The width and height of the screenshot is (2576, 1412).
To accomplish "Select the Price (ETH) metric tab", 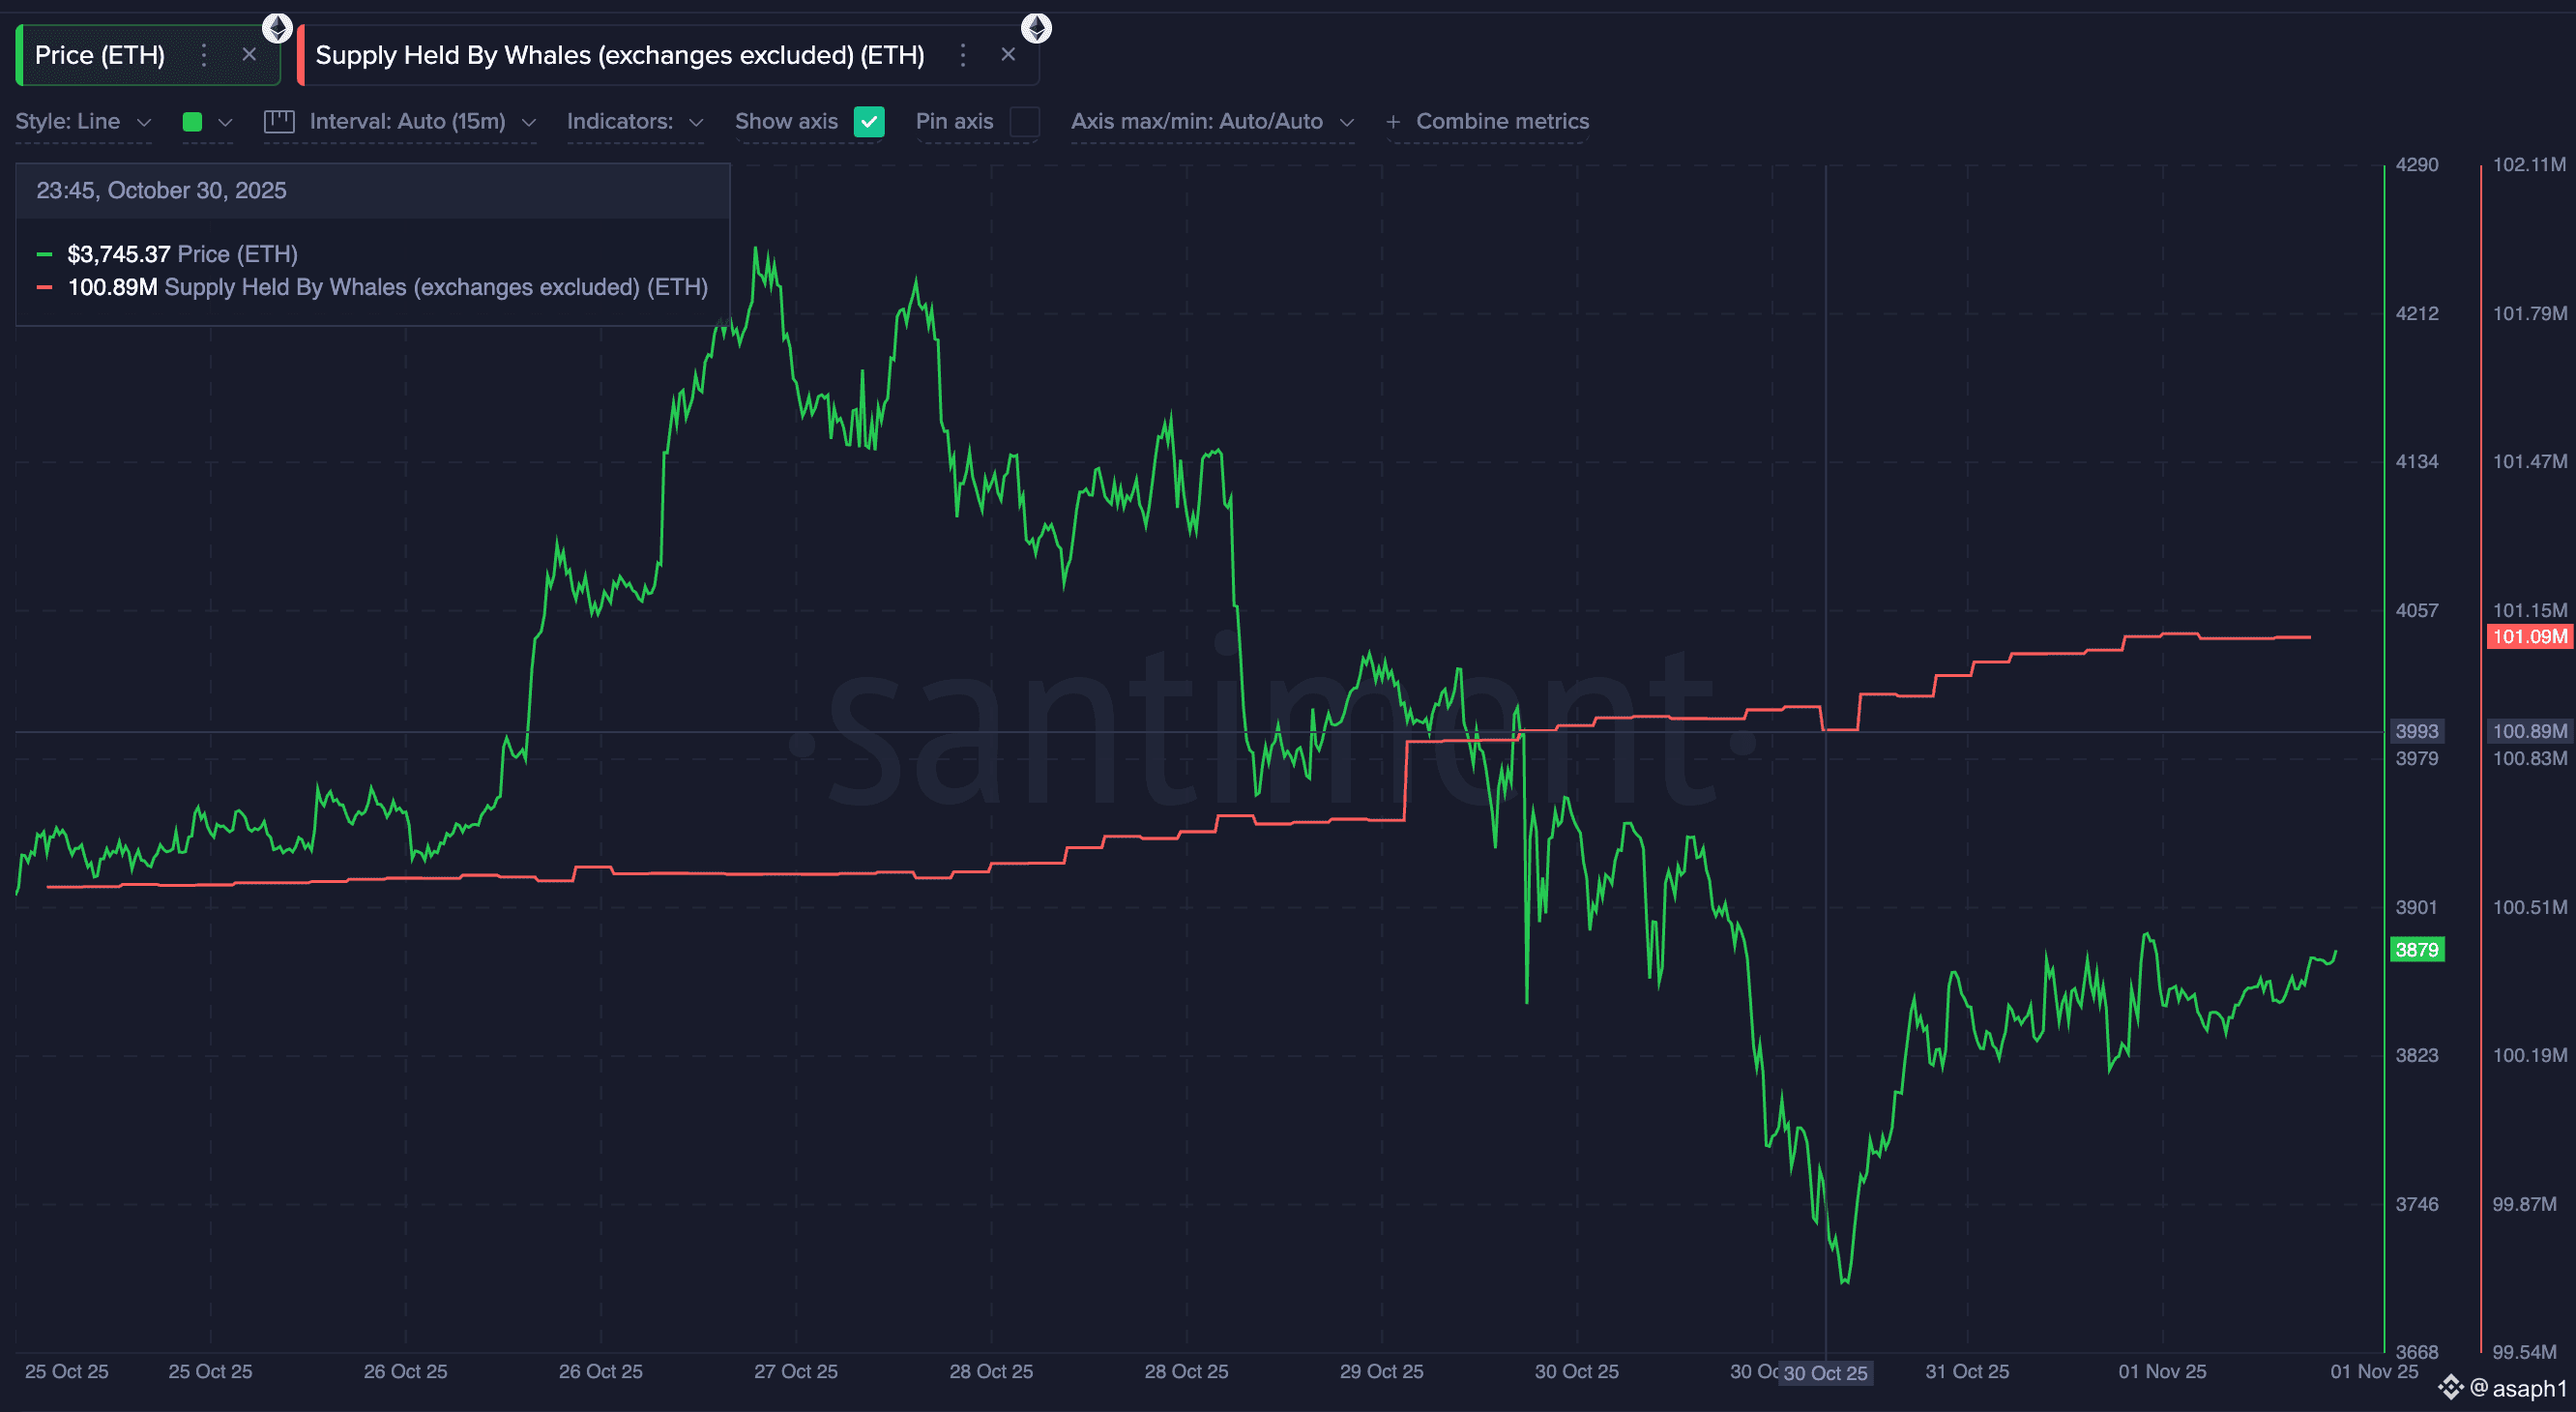I will (100, 55).
